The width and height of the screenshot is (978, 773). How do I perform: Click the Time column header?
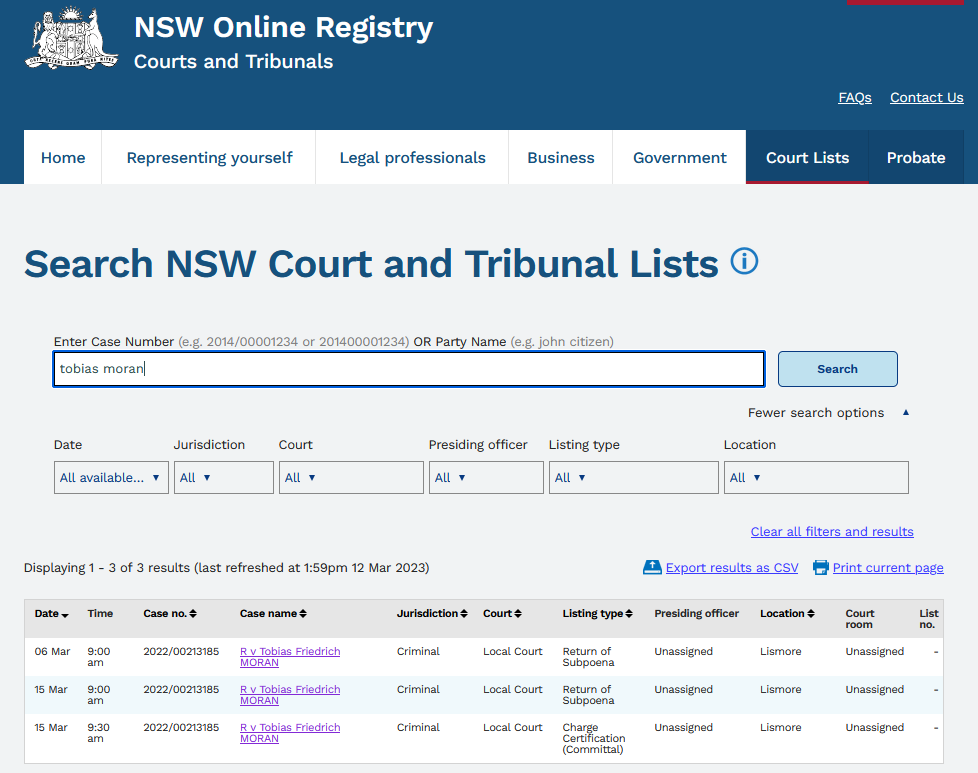(x=100, y=613)
